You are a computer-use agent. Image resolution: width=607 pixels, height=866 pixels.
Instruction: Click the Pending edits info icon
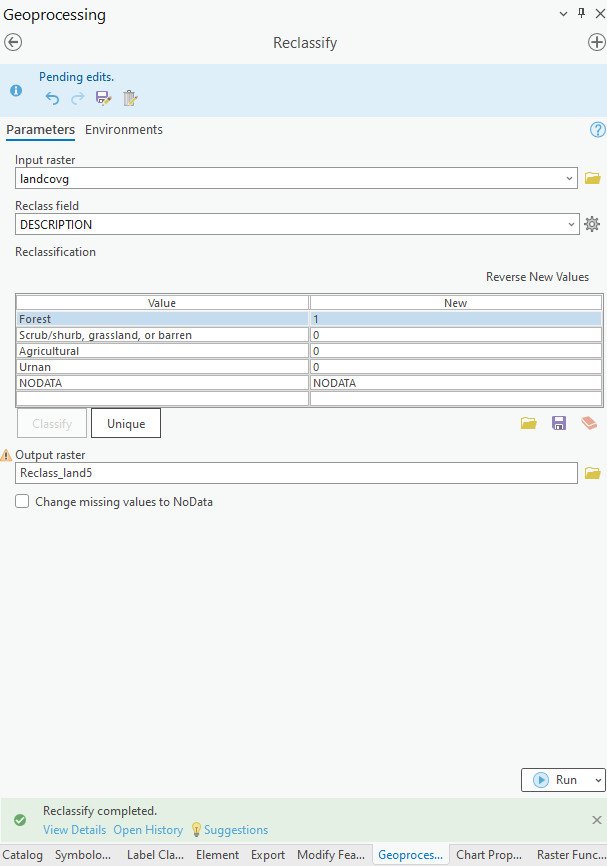16,90
